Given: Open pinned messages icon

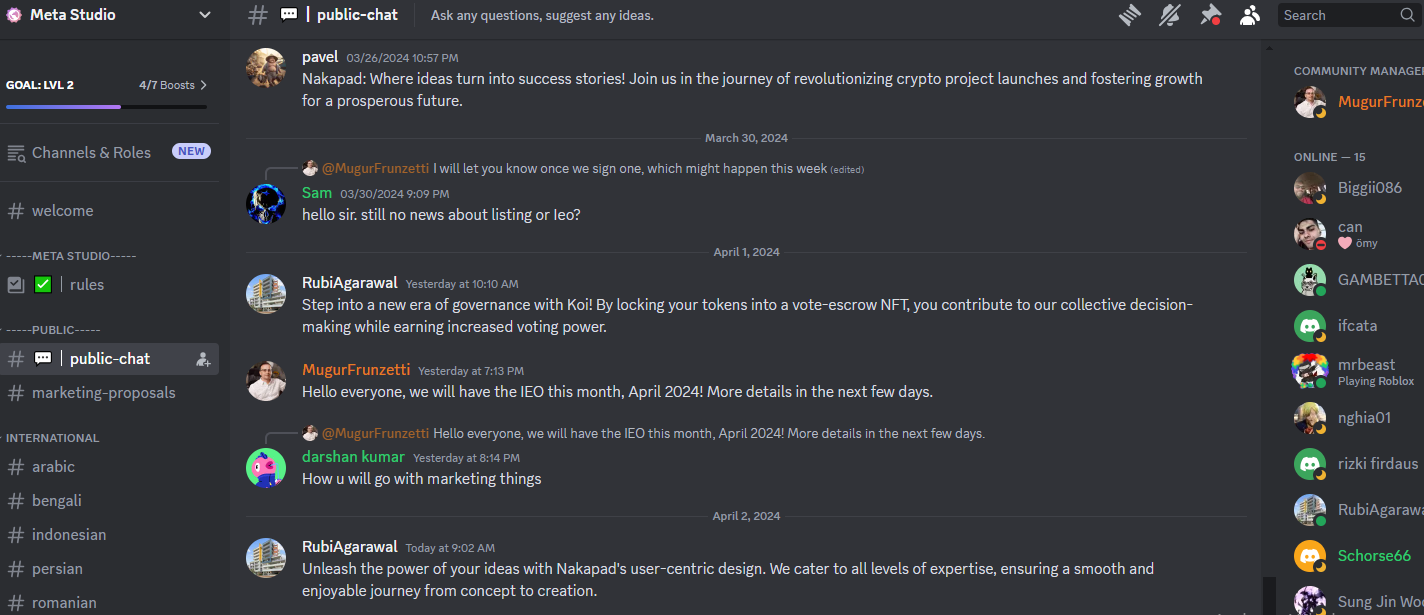Looking at the screenshot, I should 1210,15.
